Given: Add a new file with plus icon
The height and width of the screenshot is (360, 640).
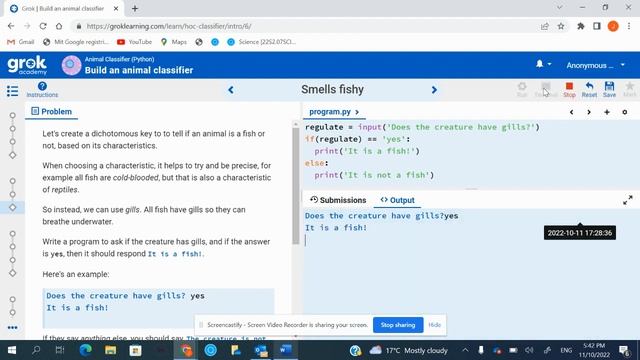Looking at the screenshot, I should [607, 112].
